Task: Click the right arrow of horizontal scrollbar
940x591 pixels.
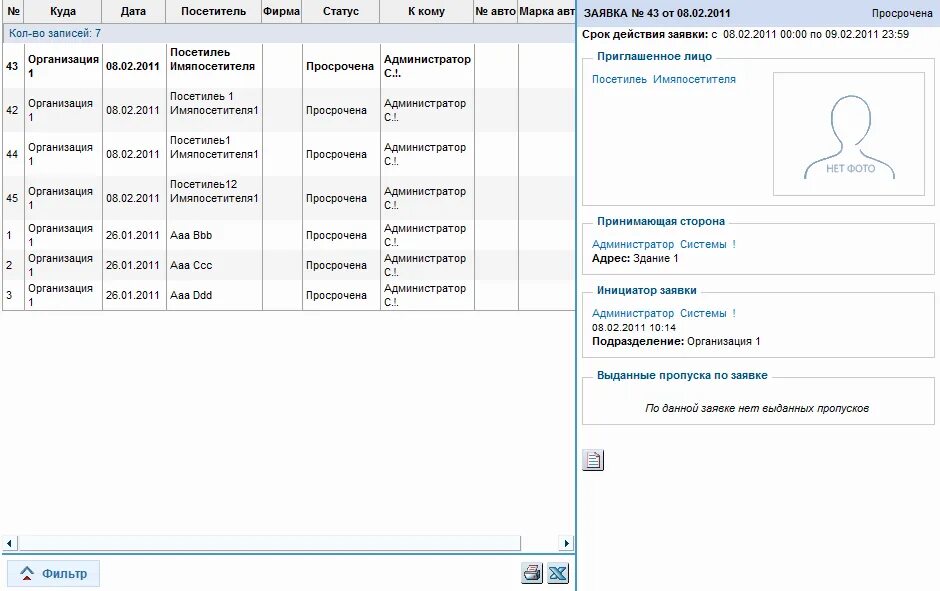Action: [x=567, y=543]
